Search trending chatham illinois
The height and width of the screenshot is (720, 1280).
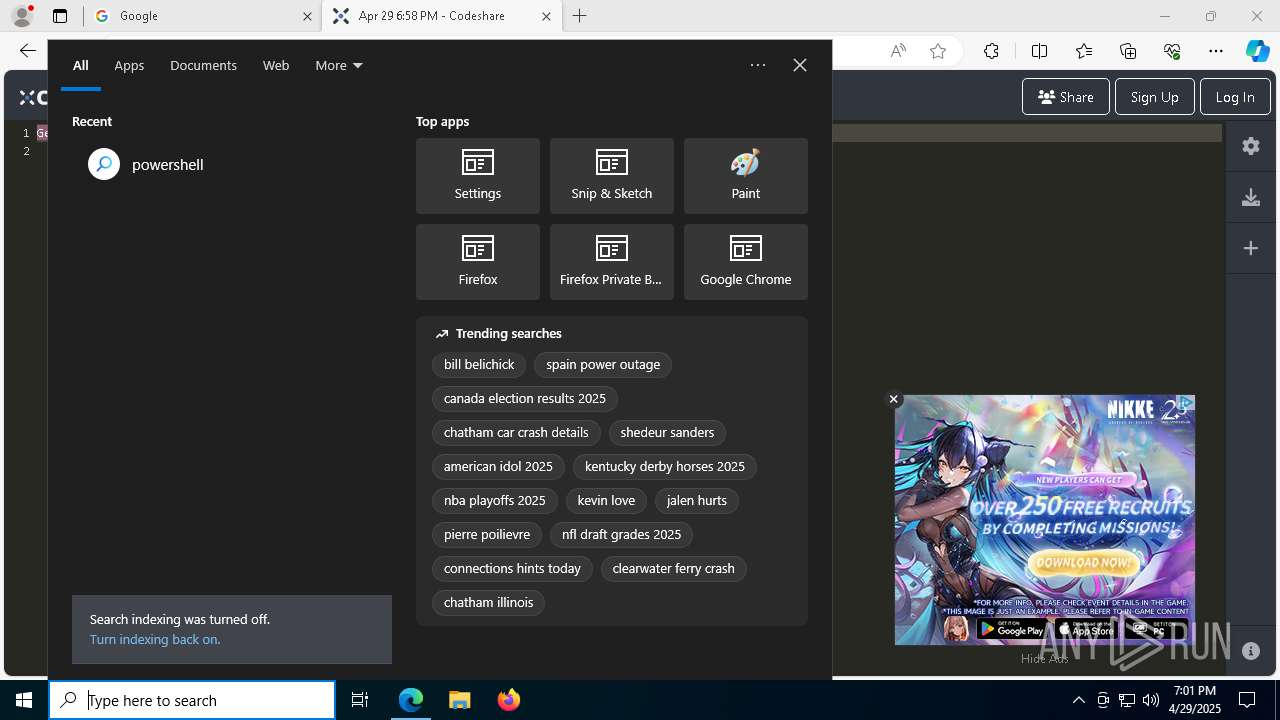tap(489, 603)
